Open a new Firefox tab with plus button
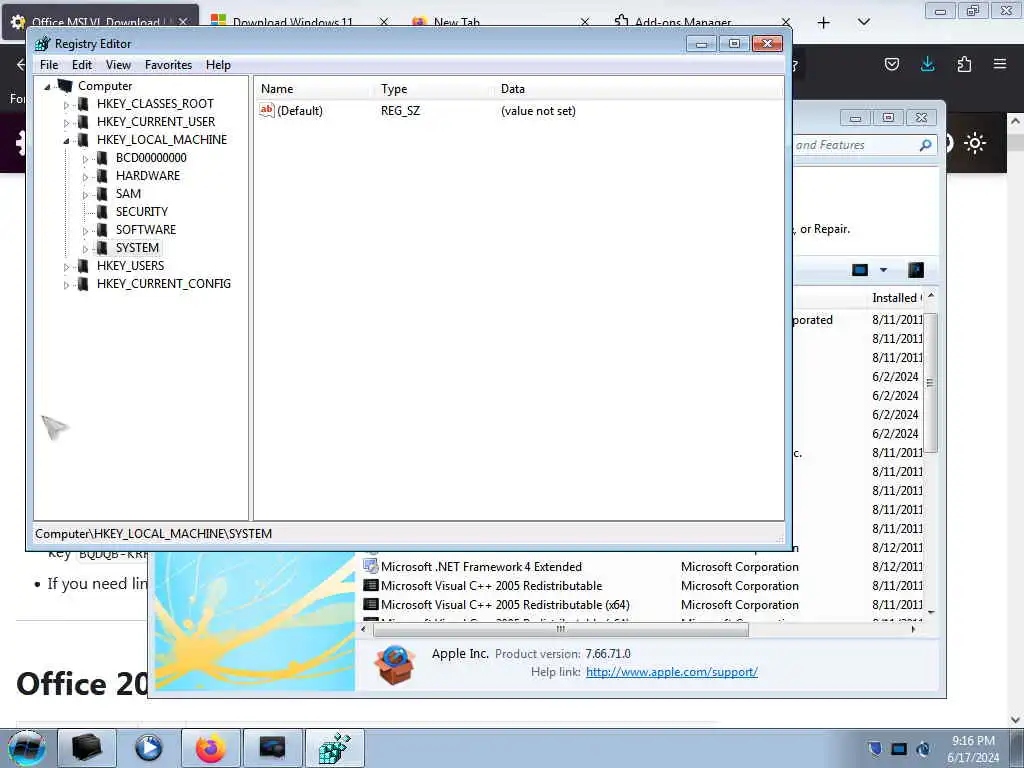Screen dimensions: 1024x768 pos(824,23)
